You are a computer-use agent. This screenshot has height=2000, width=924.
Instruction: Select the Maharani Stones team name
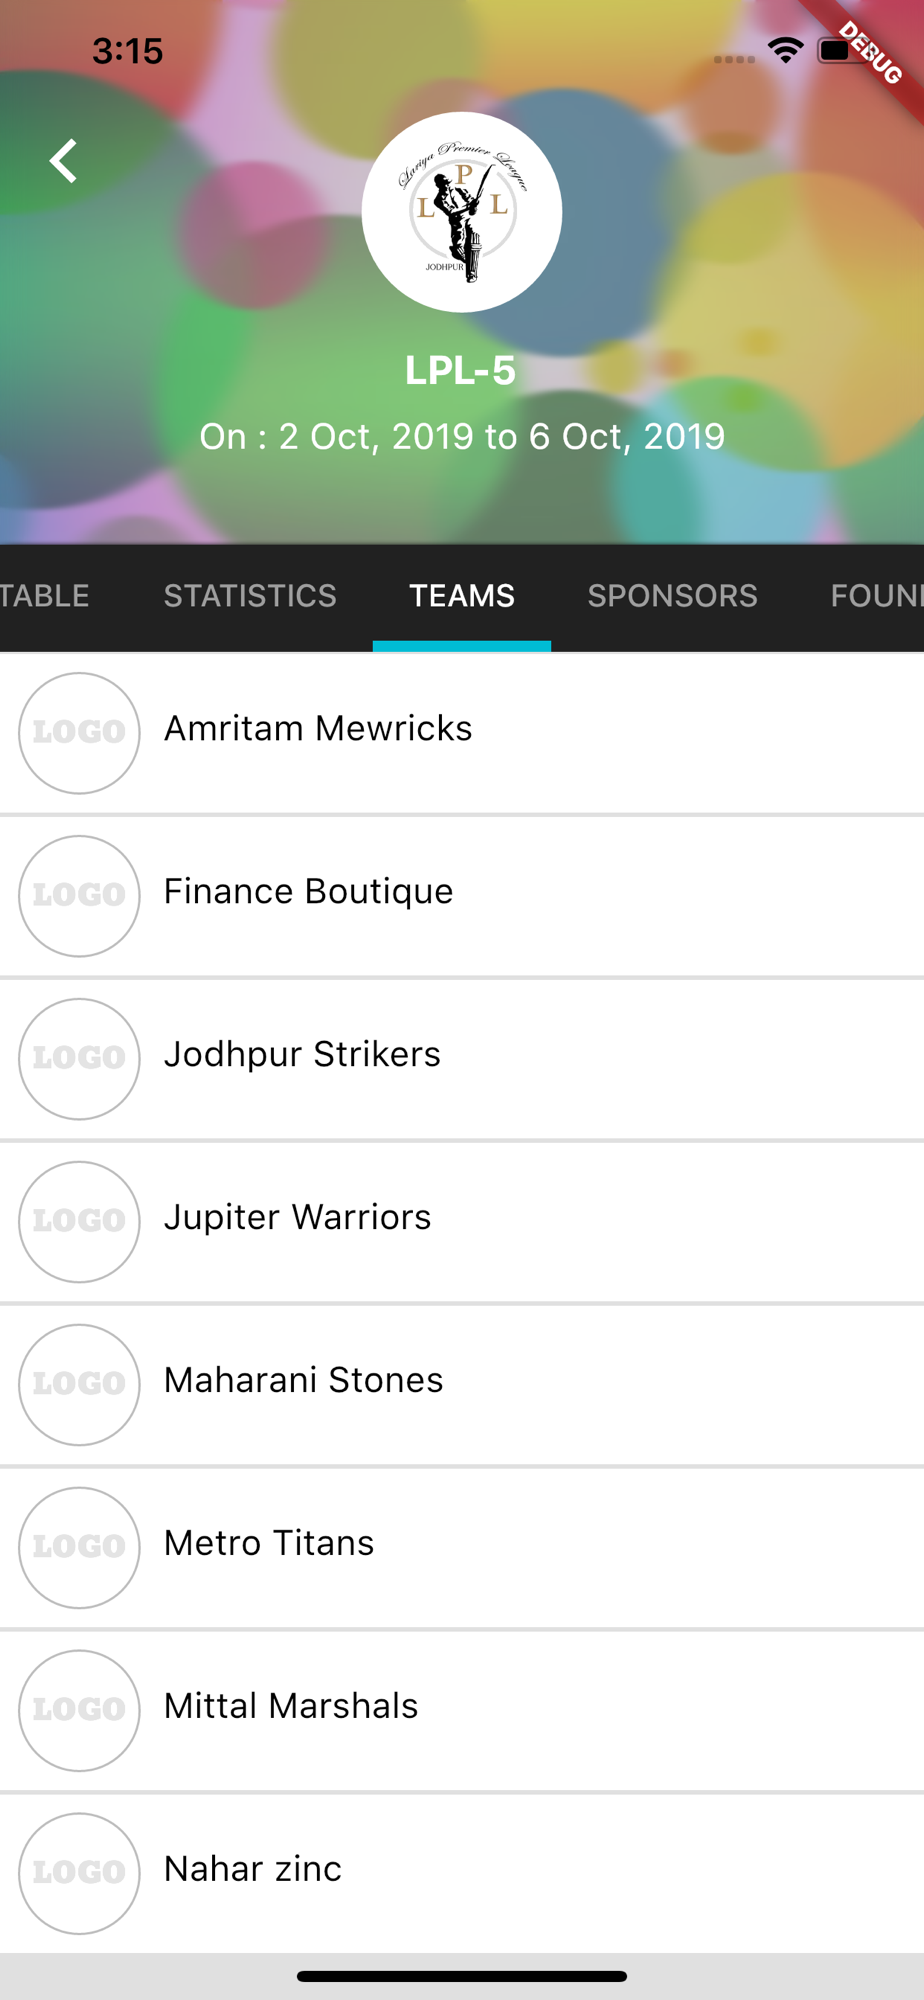[303, 1381]
